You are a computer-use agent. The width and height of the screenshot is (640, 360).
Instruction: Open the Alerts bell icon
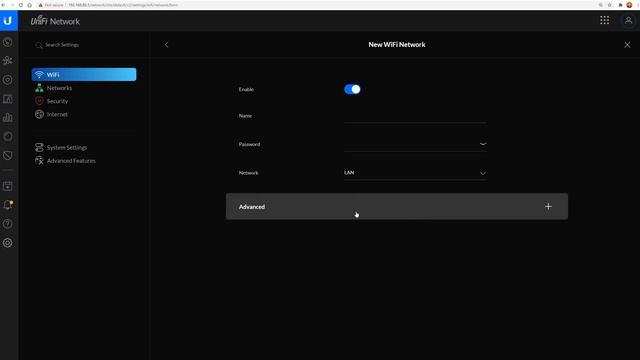pos(7,205)
